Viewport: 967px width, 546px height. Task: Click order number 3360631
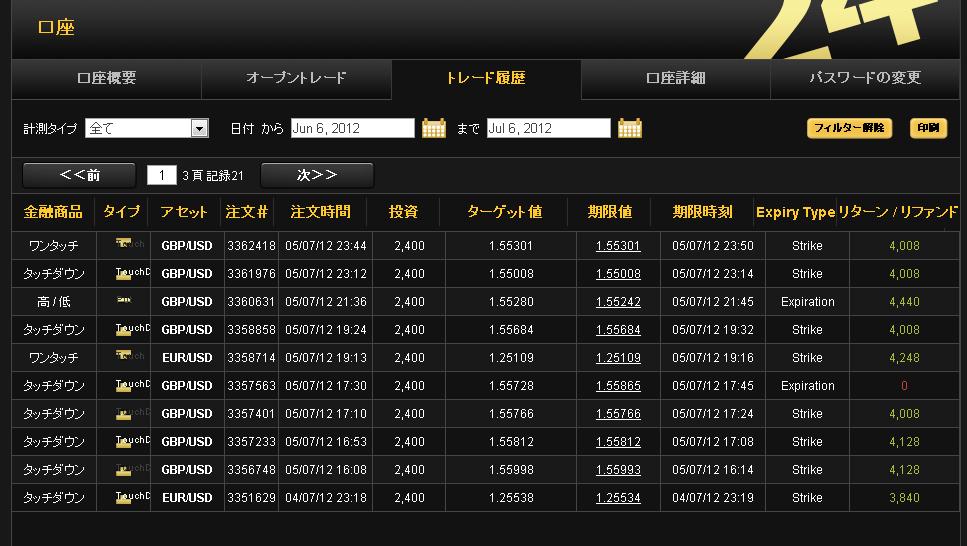(x=252, y=302)
